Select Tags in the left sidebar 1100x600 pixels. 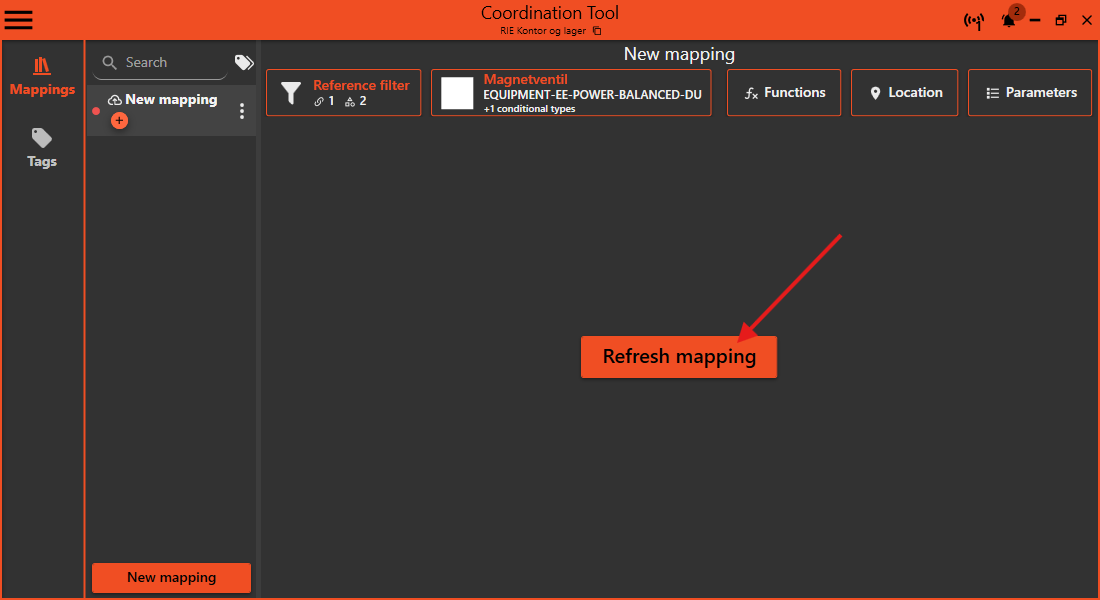[x=41, y=148]
